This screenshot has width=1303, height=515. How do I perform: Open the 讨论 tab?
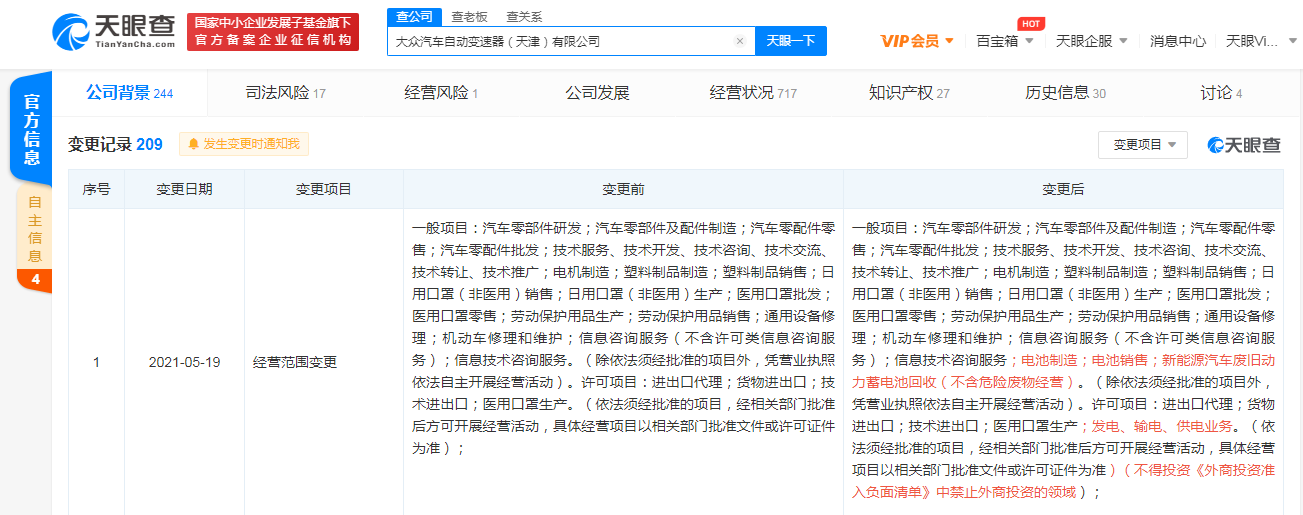[1221, 93]
